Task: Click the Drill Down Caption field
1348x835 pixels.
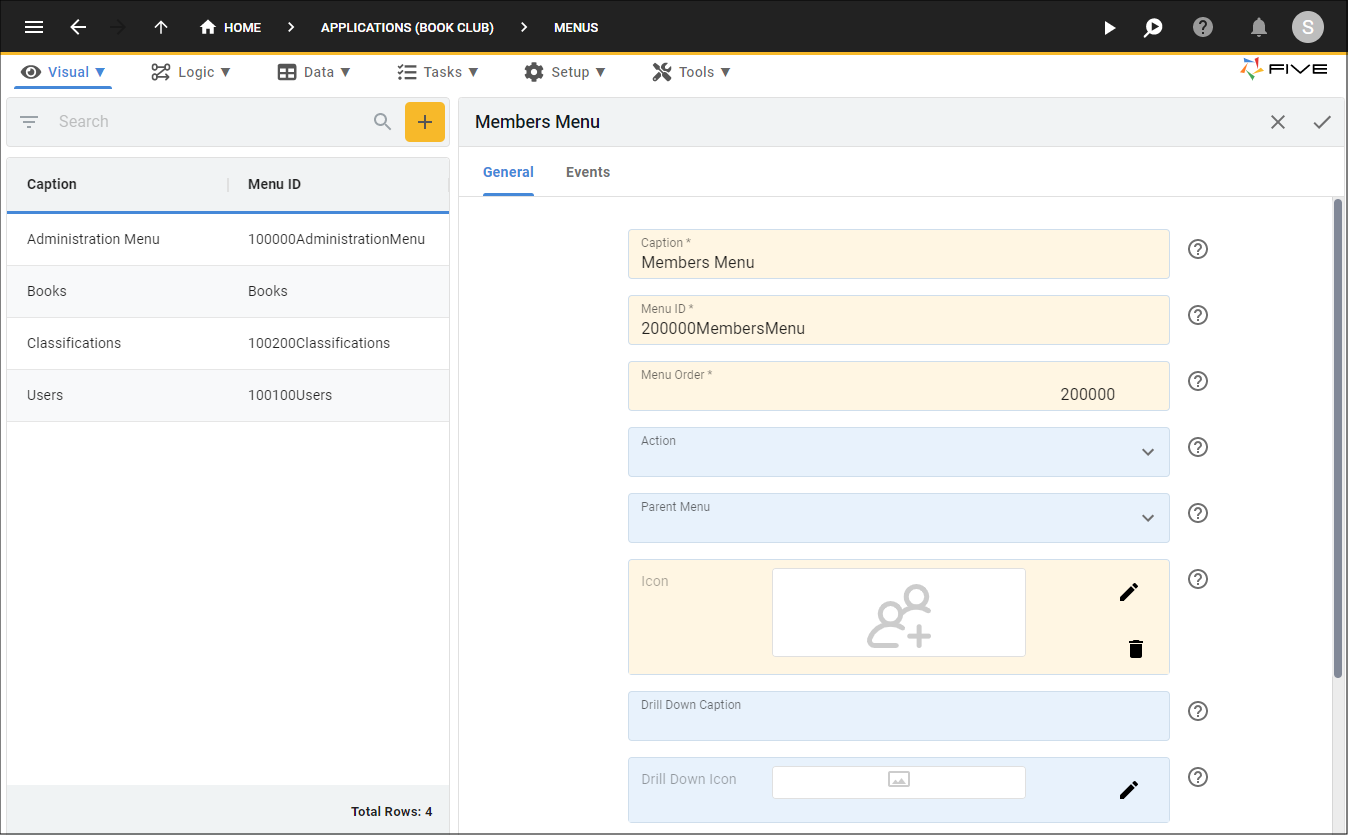Action: coord(898,716)
